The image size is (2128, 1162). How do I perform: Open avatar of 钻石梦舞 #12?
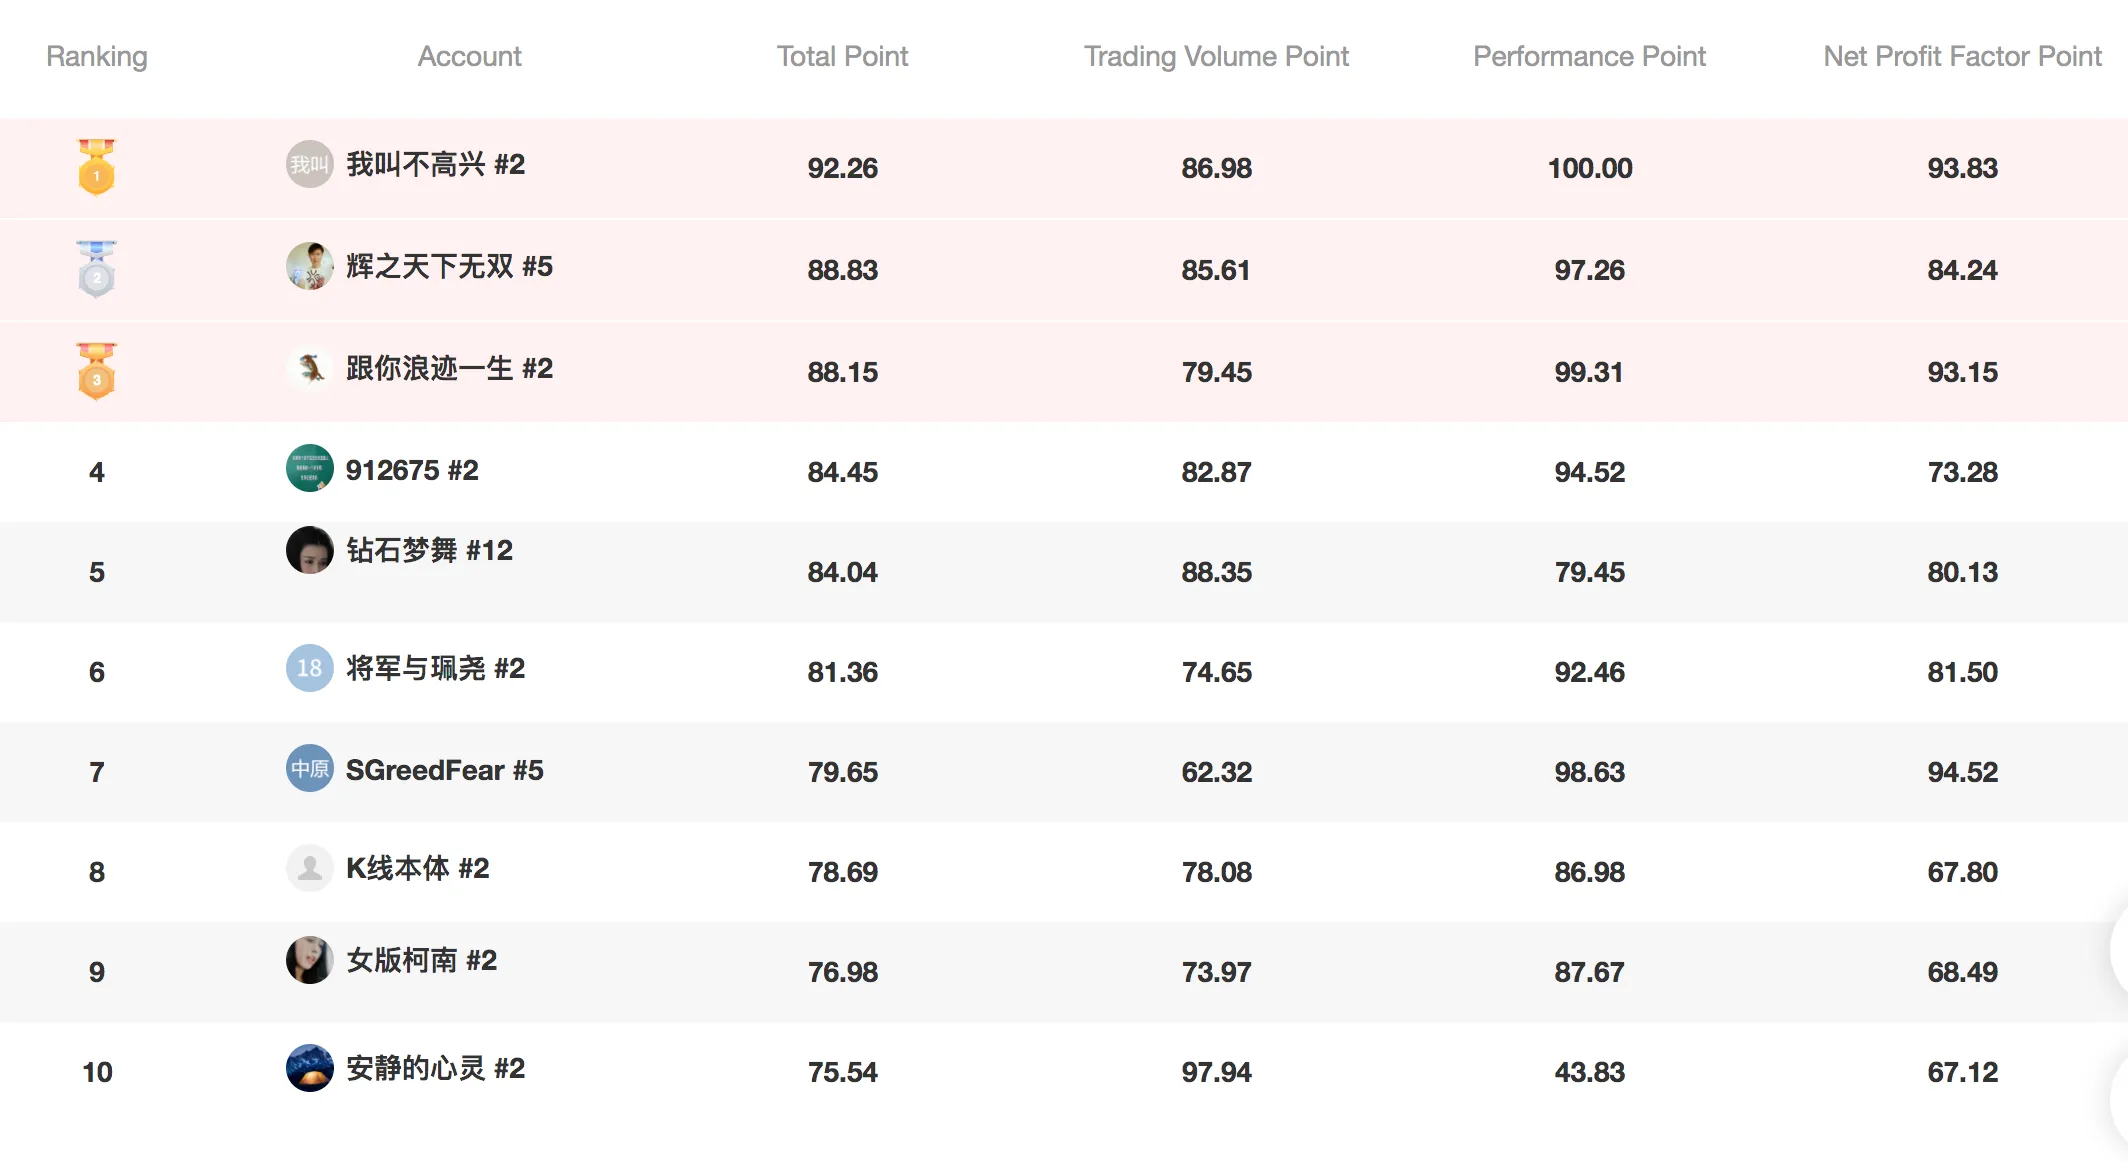tap(309, 550)
